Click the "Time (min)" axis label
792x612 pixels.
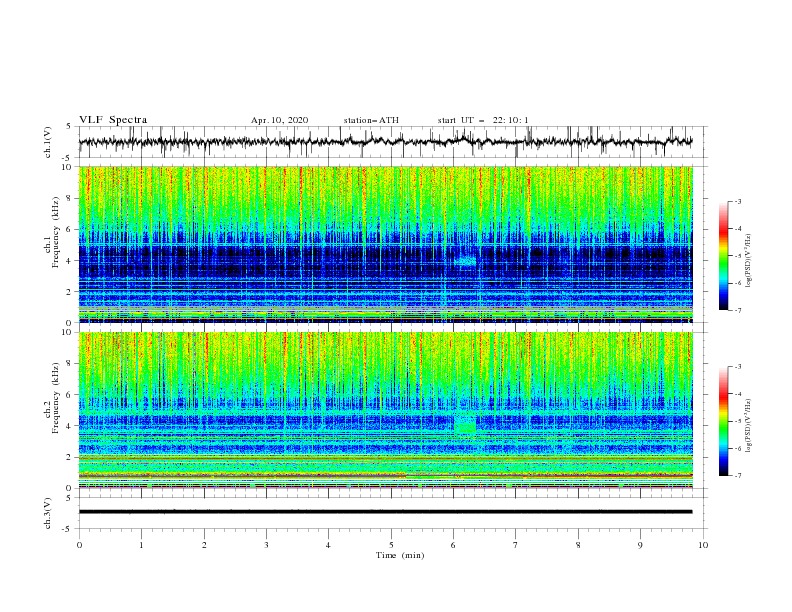point(400,555)
